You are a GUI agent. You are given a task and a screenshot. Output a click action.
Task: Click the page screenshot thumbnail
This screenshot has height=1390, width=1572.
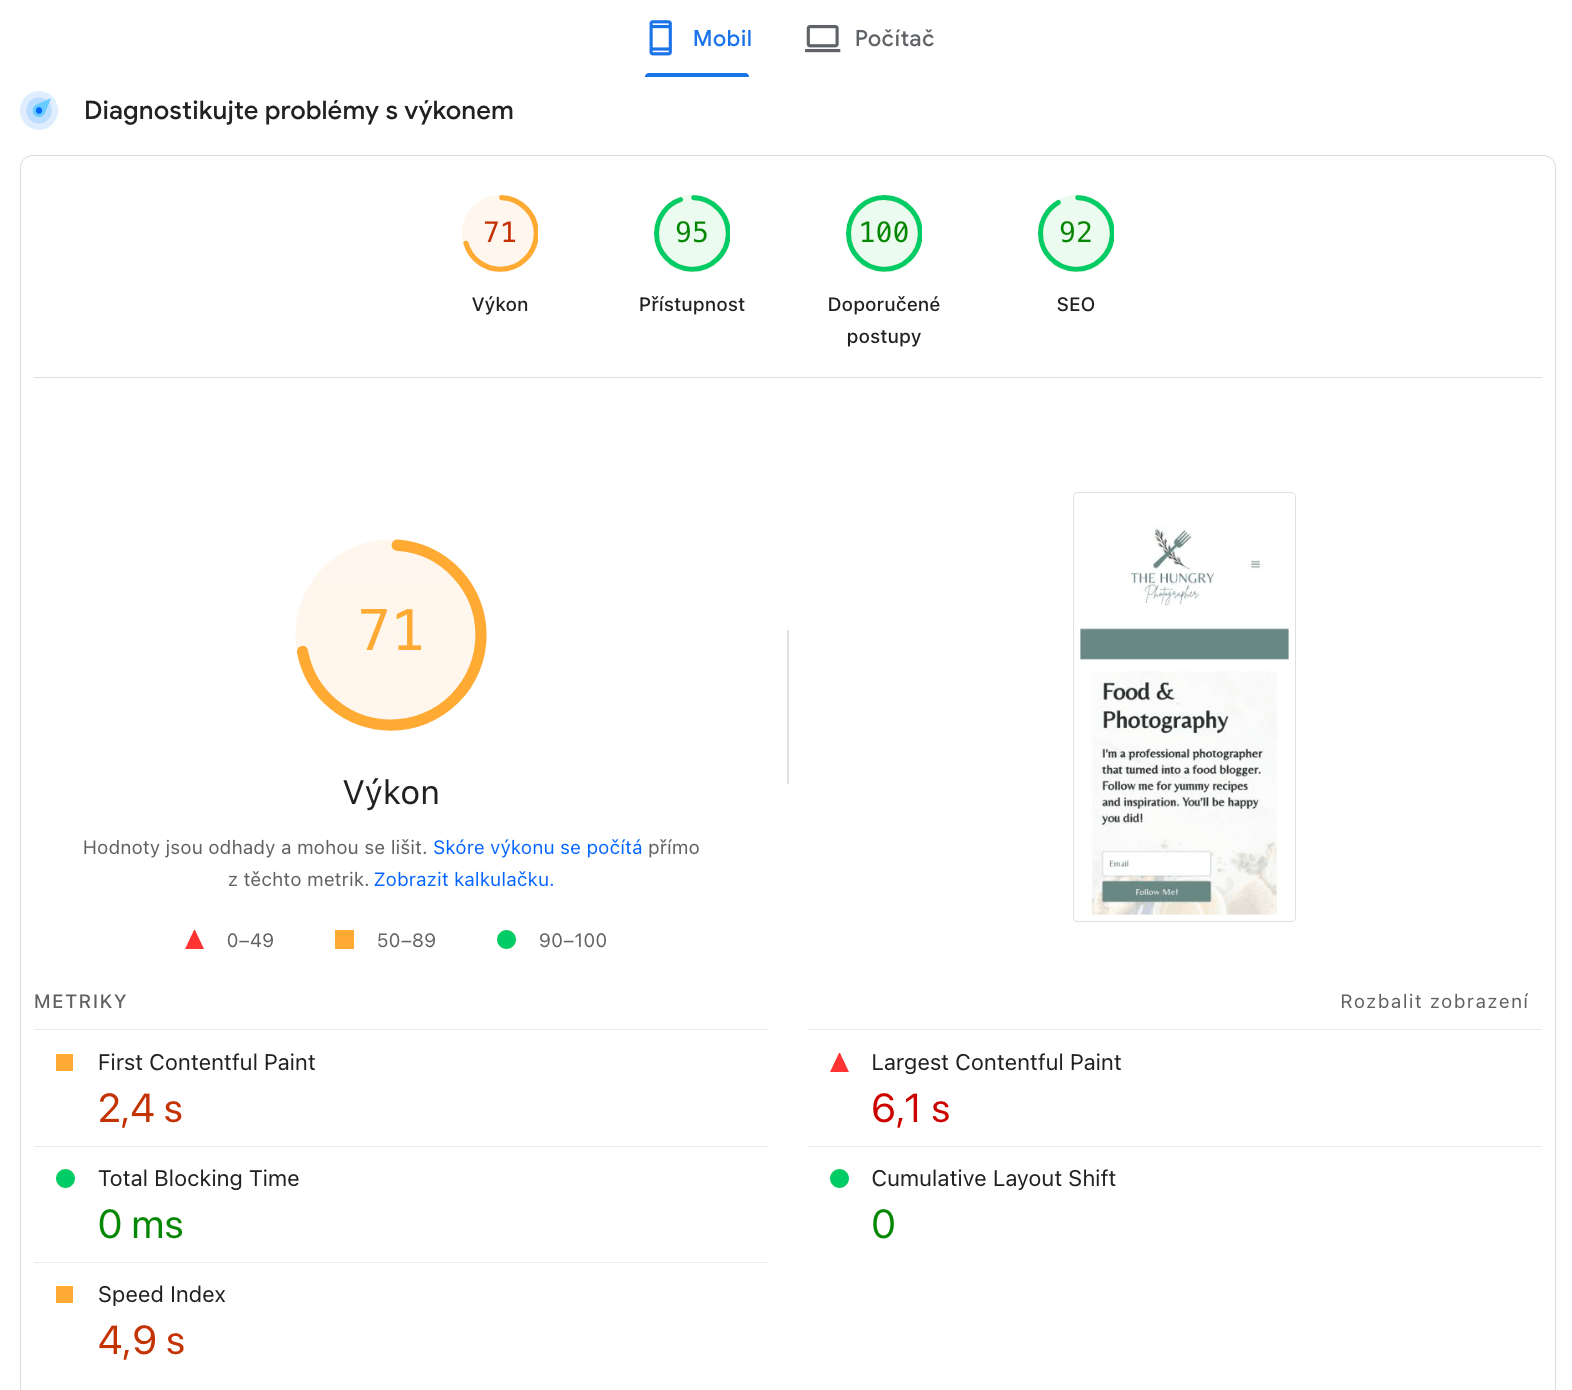pos(1184,706)
